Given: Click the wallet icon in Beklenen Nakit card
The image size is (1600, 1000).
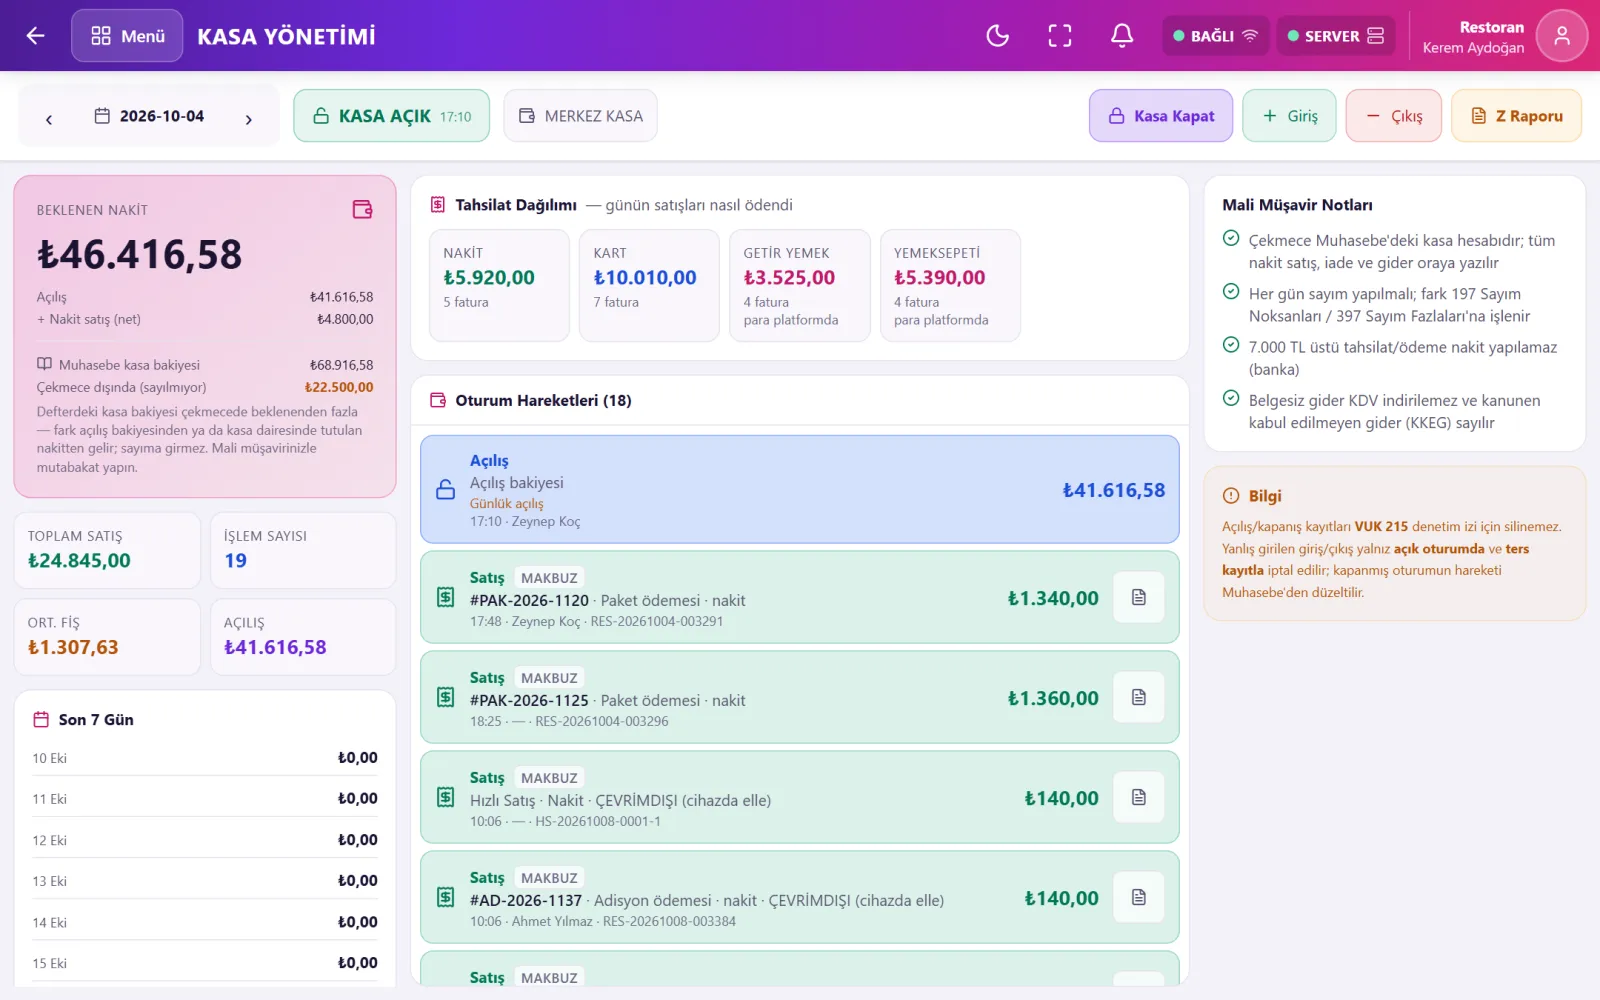Looking at the screenshot, I should point(363,209).
